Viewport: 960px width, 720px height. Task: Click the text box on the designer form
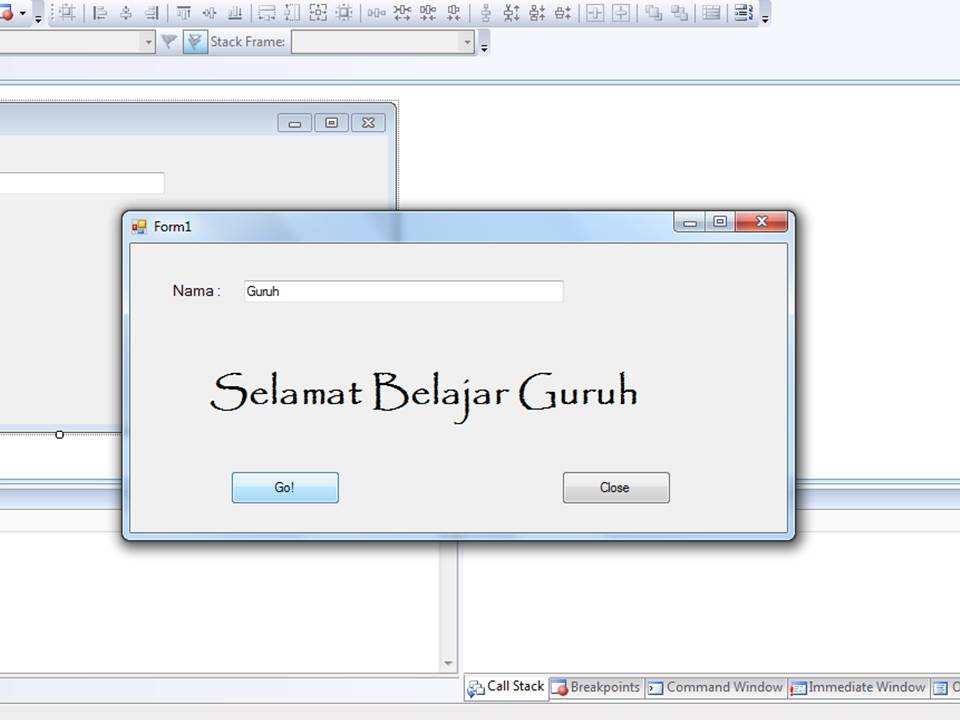pyautogui.click(x=82, y=183)
